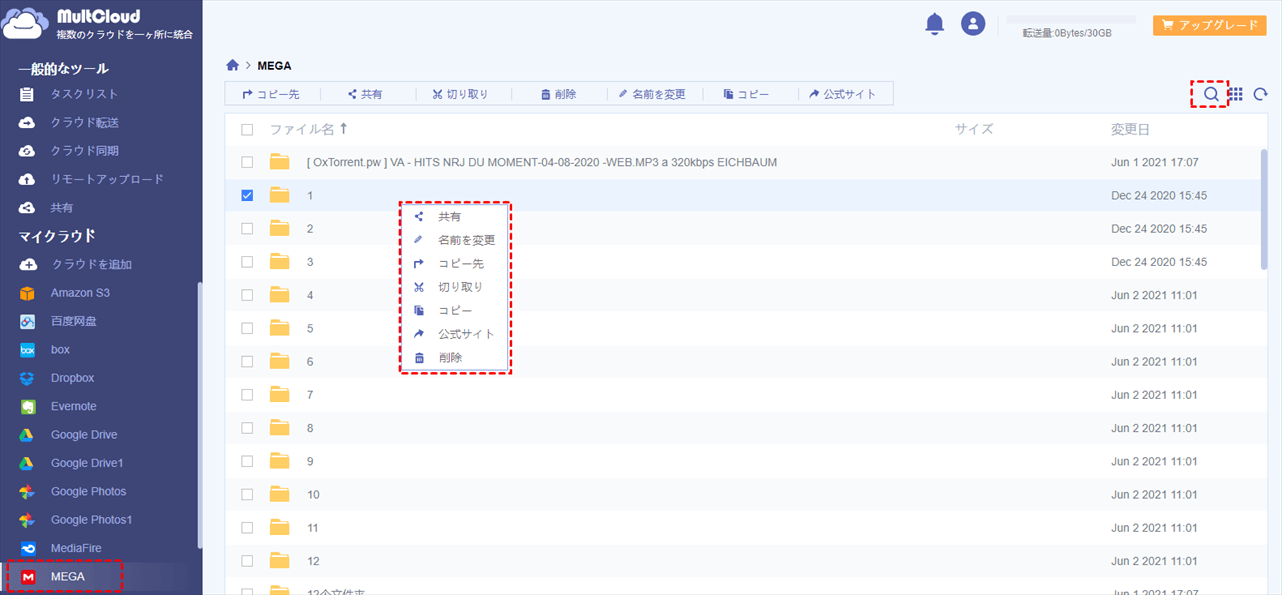Click コピー toolbar button
This screenshot has width=1282, height=595.
point(746,94)
